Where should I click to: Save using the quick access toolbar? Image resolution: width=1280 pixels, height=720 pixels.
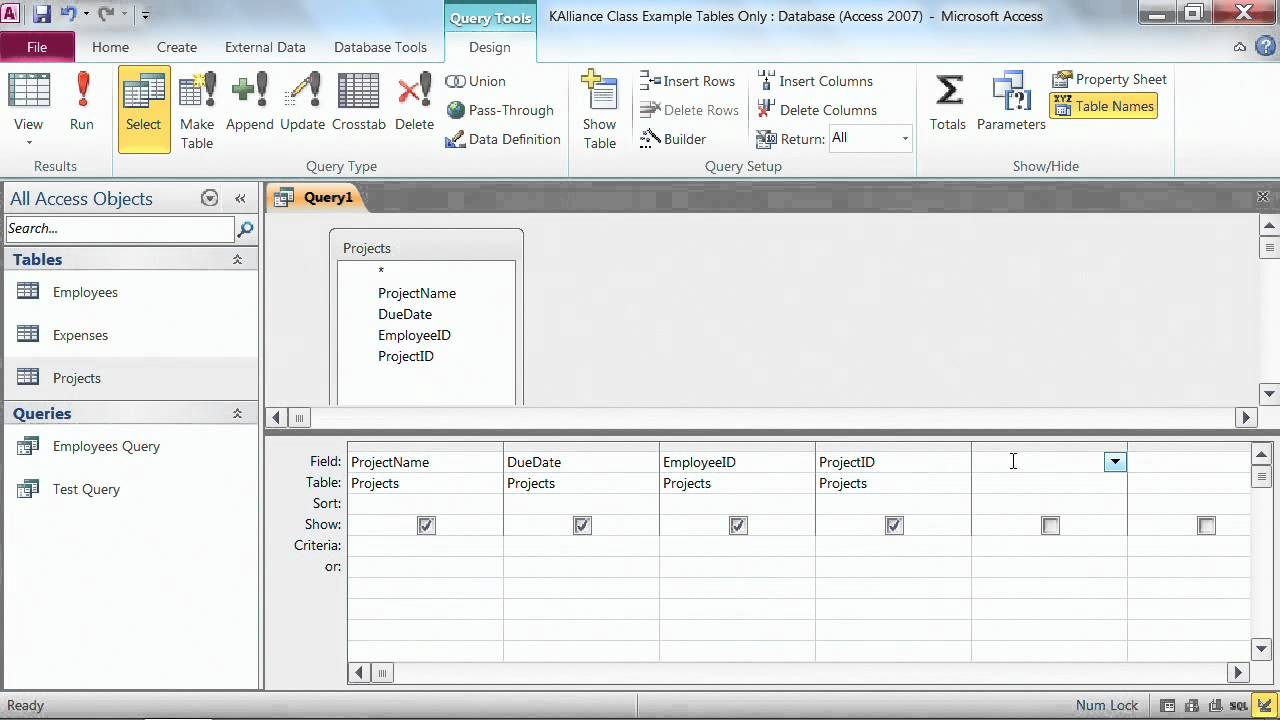tap(42, 15)
